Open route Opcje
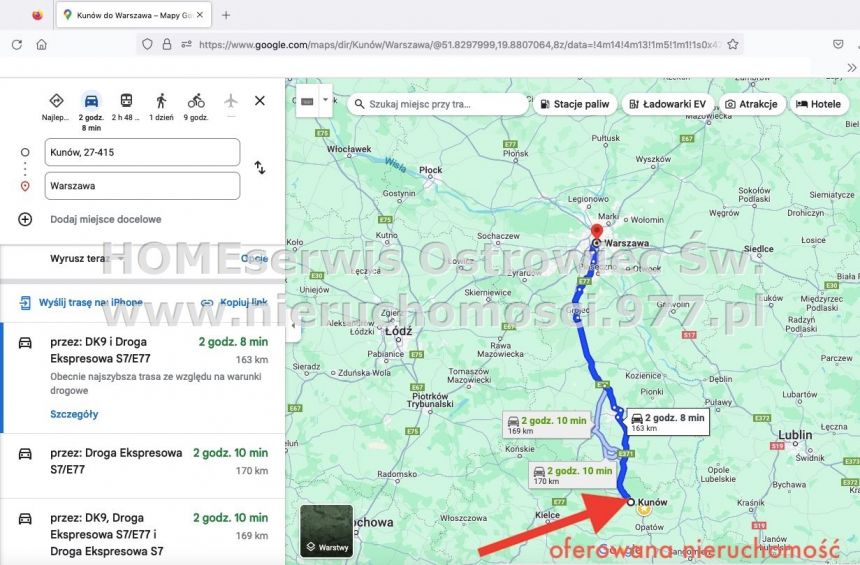 click(254, 258)
